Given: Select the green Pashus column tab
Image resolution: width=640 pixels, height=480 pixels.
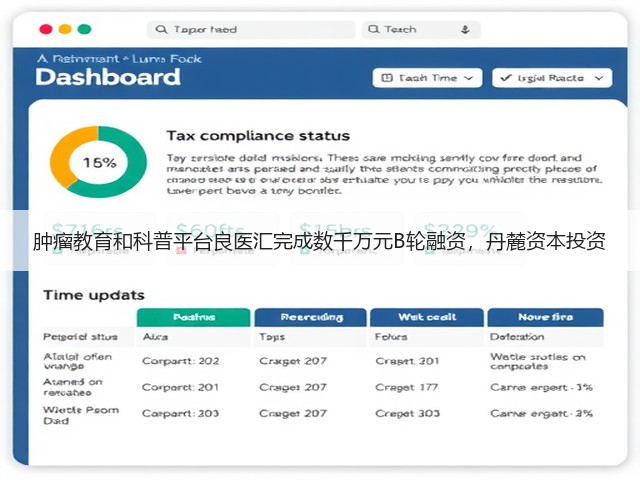Looking at the screenshot, I should (193, 317).
